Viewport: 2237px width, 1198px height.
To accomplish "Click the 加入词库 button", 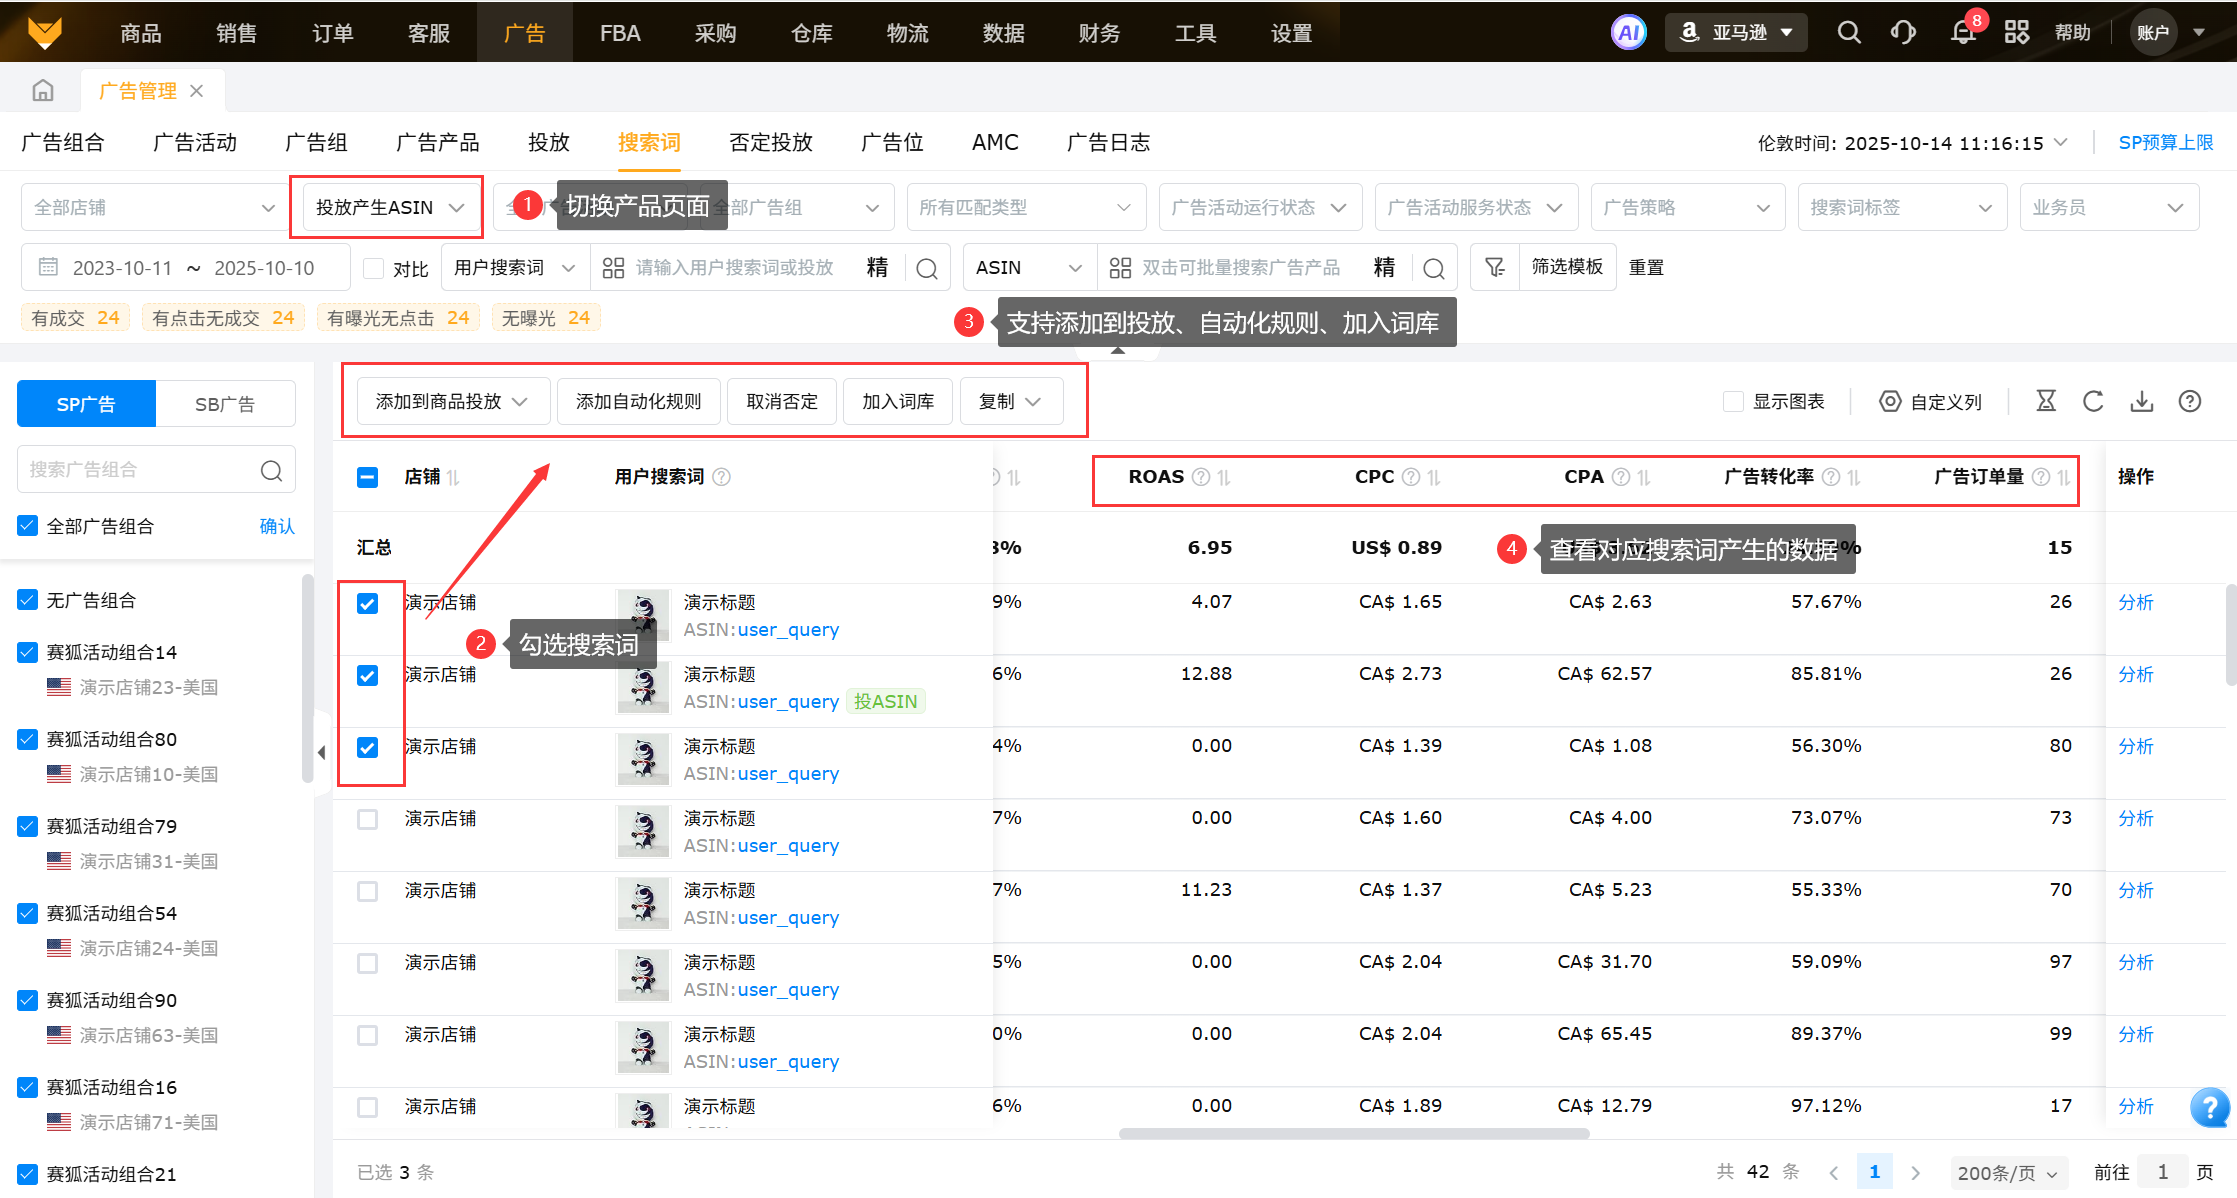I will click(x=897, y=401).
